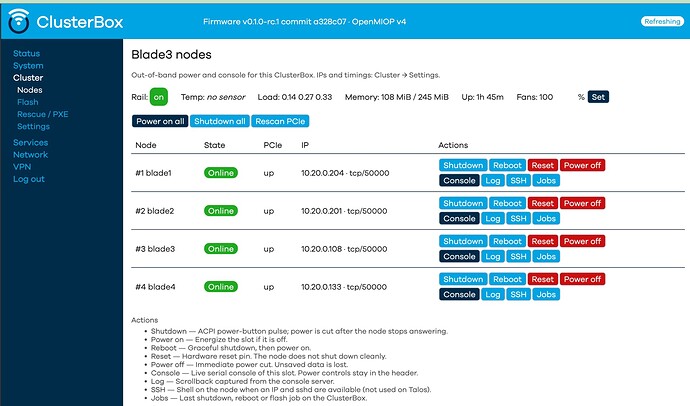
Task: Click the 'Blade3 nodes' heading
Action: (171, 55)
